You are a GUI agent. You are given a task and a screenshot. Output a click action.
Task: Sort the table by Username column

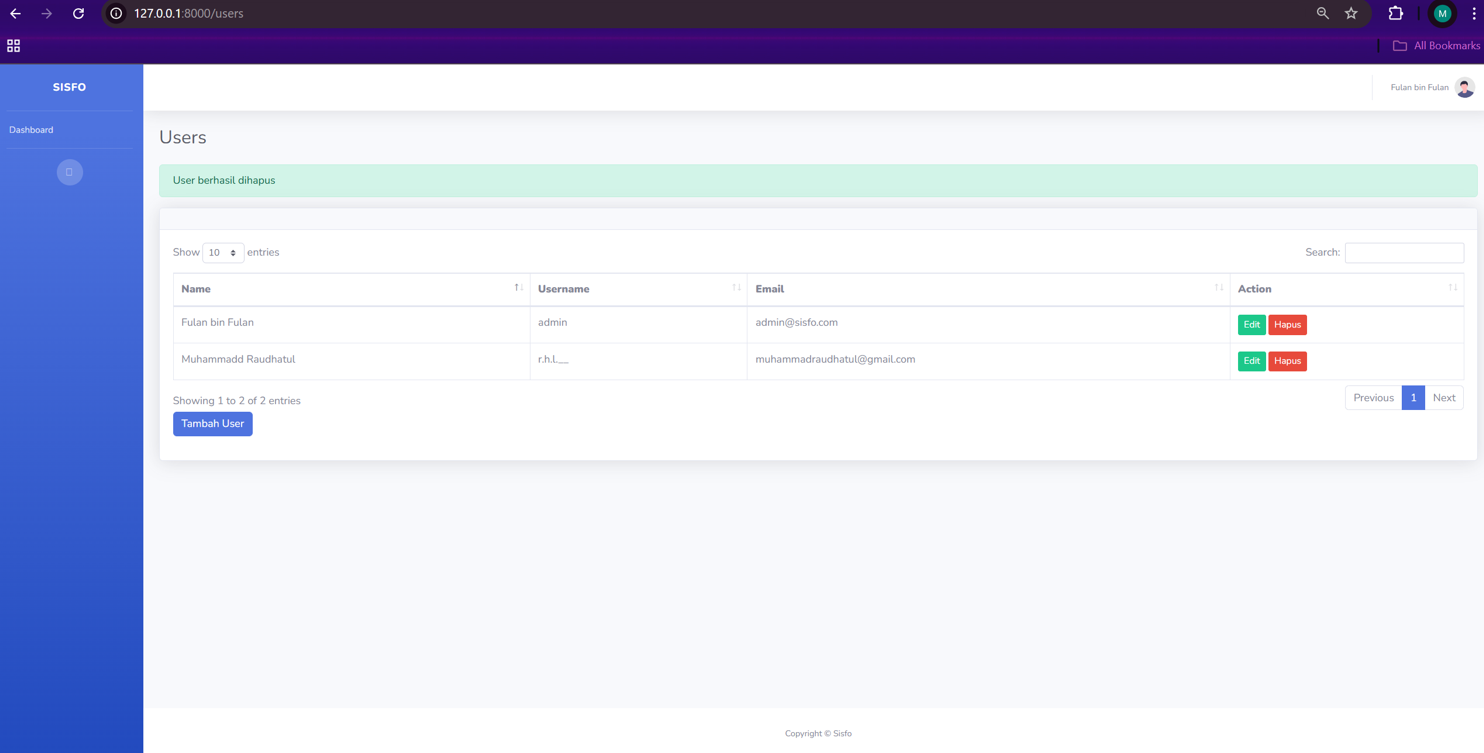[638, 289]
